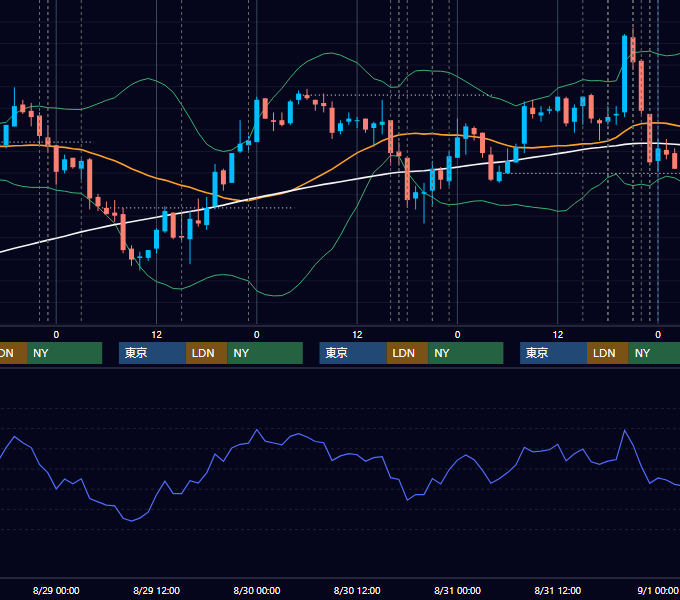The height and width of the screenshot is (600, 680).
Task: Select the 東京 session bar for 8/29
Action: pos(152,353)
